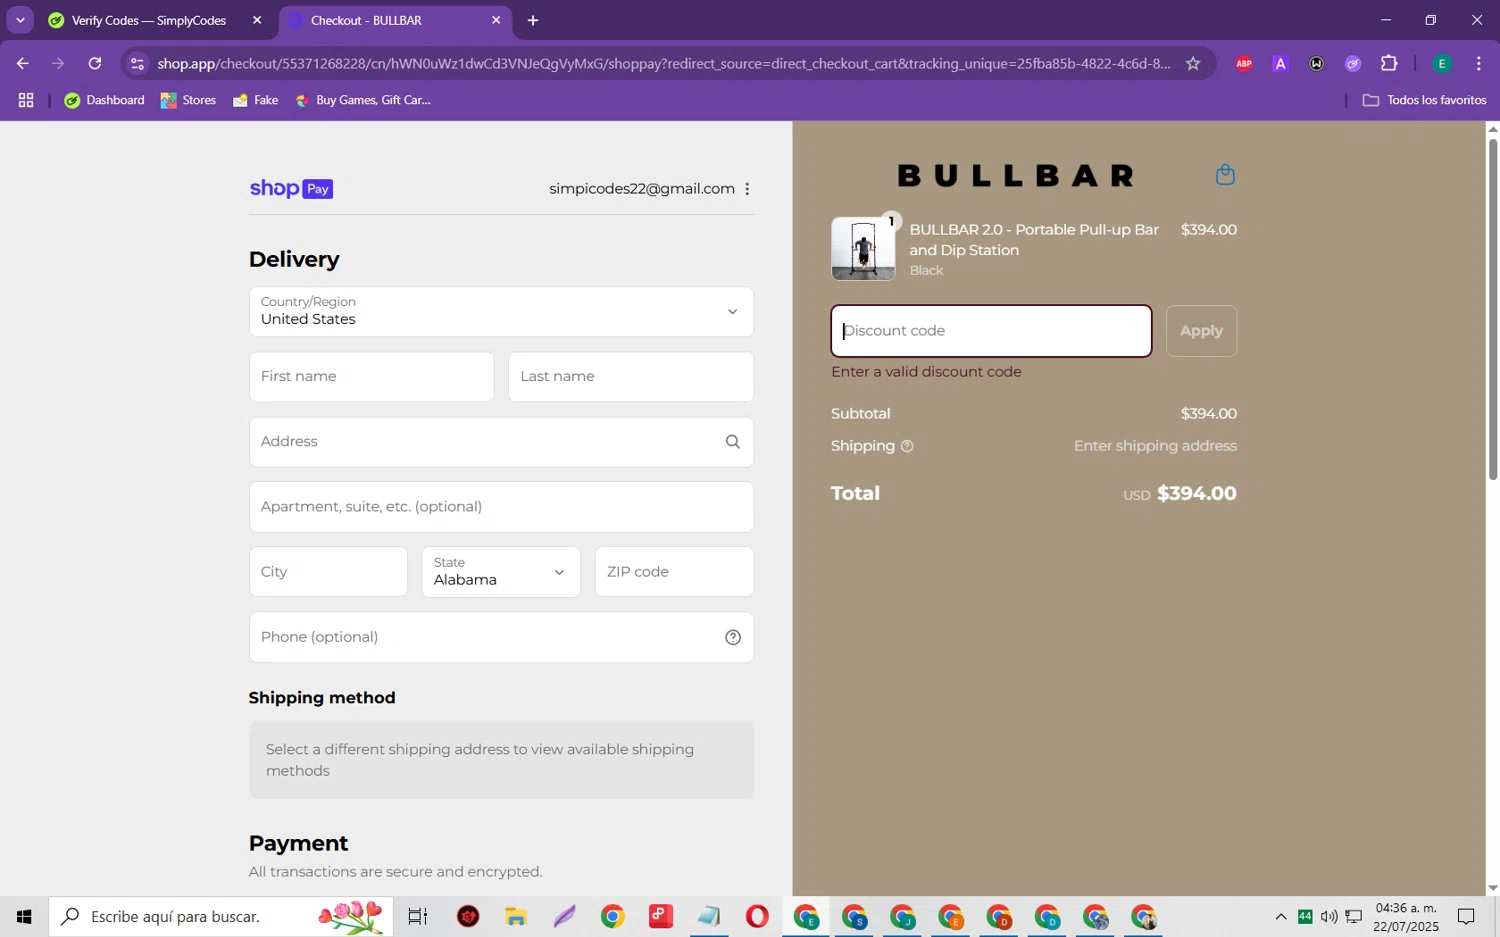The width and height of the screenshot is (1500, 937).
Task: Click the ZIP code field
Action: click(x=674, y=572)
